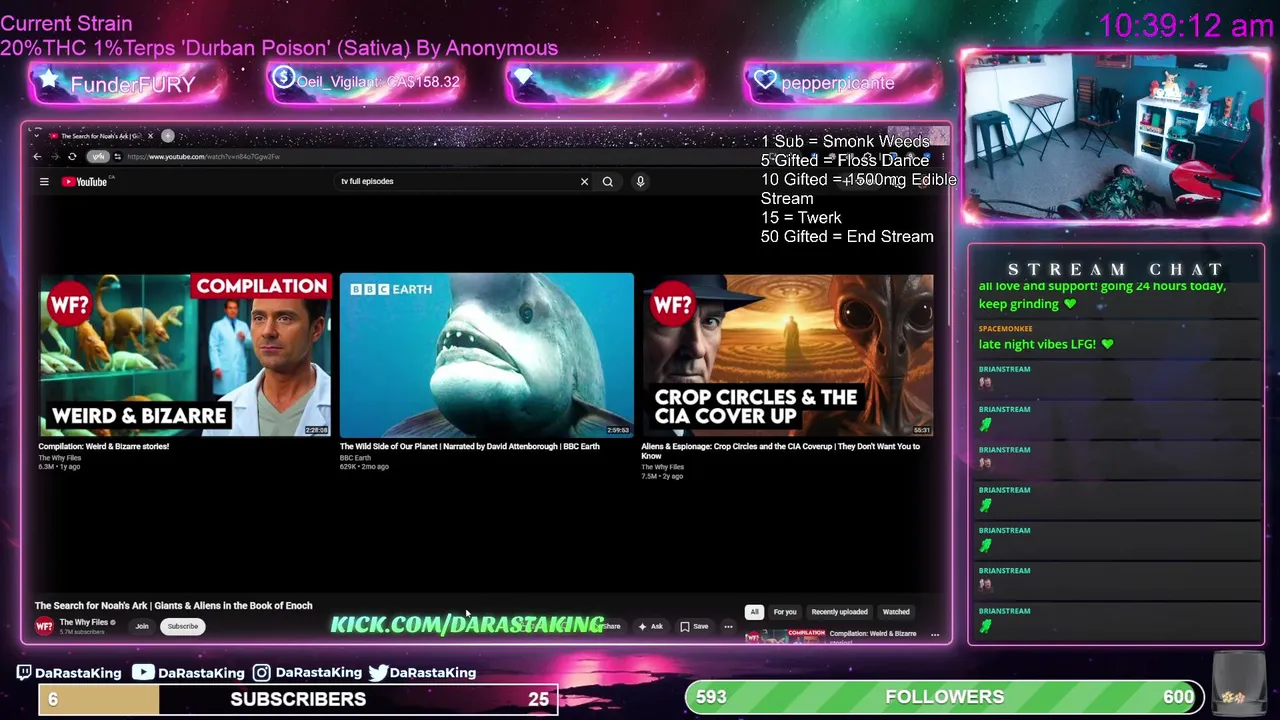Toggle the VPN badge in the address bar
The height and width of the screenshot is (720, 1280).
click(98, 157)
